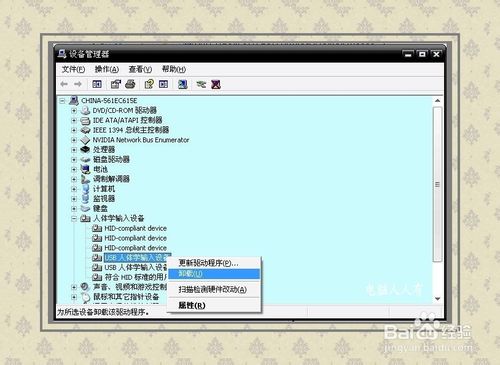This screenshot has width=500, height=365.
Task: Select the DVD/CD-ROM 驱动器 disc icon
Action: pos(86,110)
